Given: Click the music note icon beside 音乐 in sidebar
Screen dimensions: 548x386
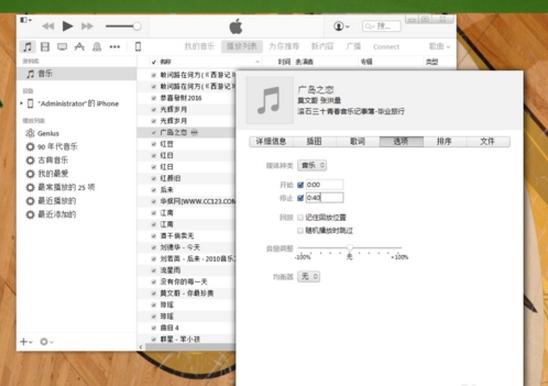Looking at the screenshot, I should pyautogui.click(x=31, y=73).
